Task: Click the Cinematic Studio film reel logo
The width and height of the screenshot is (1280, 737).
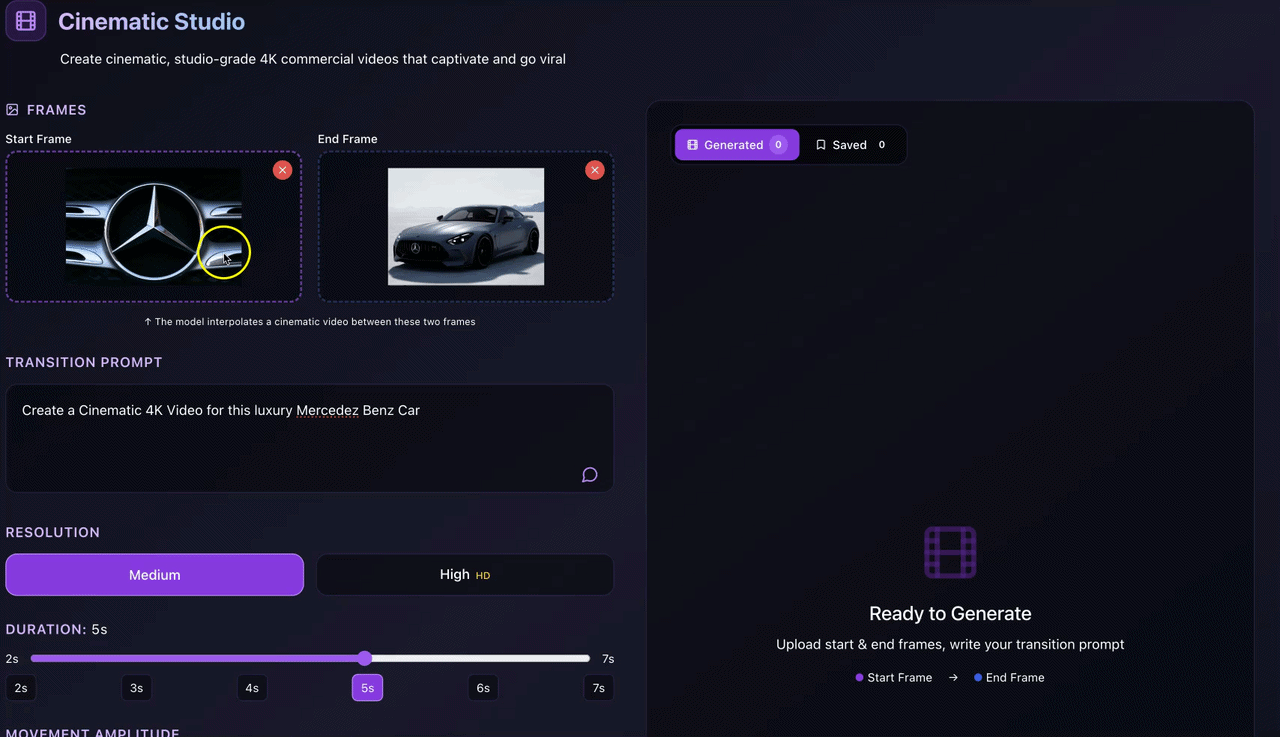Action: (x=25, y=21)
